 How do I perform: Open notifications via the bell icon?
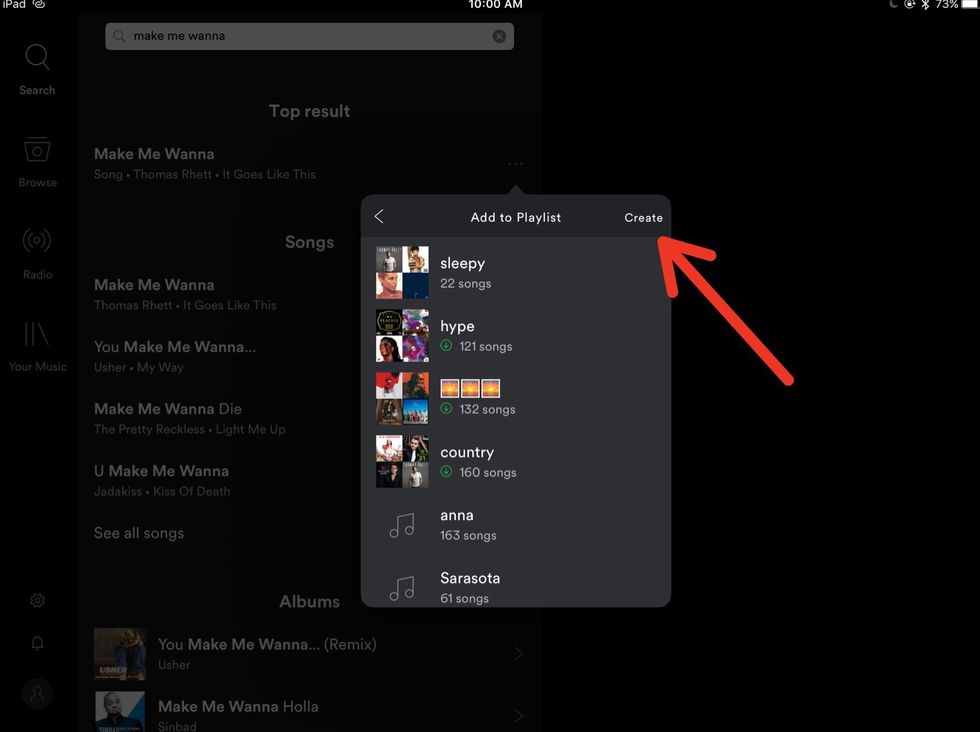37,643
